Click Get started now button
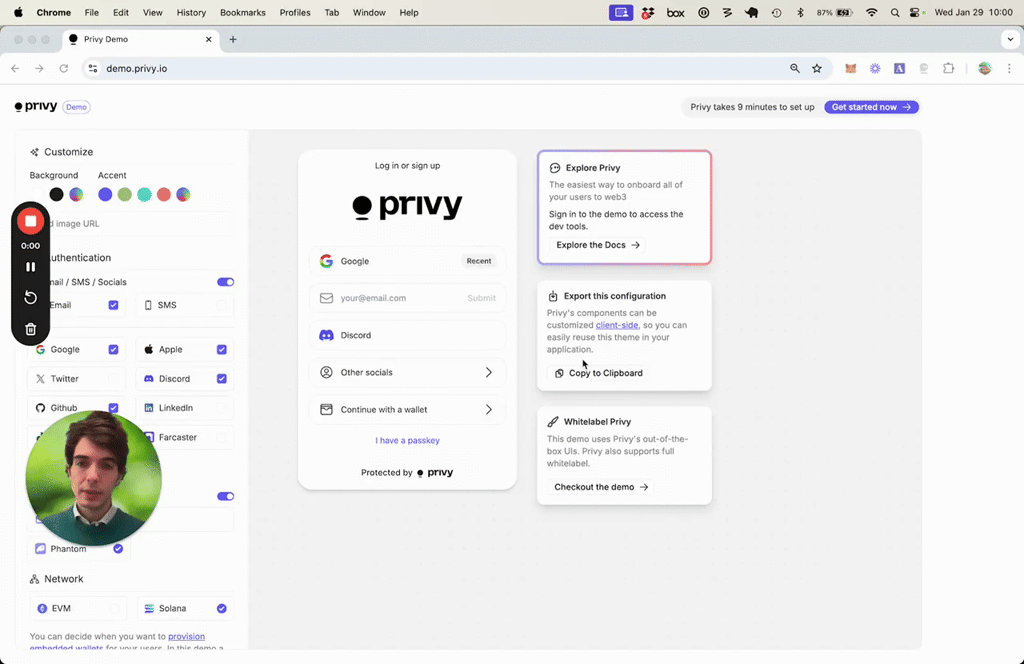The width and height of the screenshot is (1024, 664). coord(871,107)
